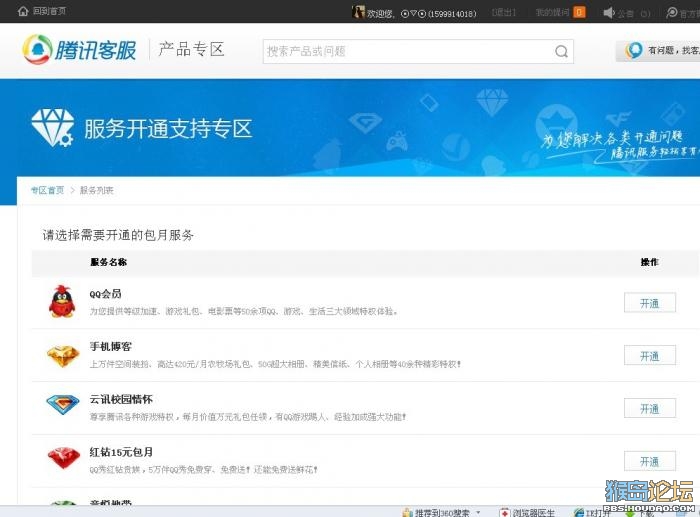This screenshot has width=700, height=517.
Task: Open 我的提问 in top bar
Action: [x=552, y=13]
